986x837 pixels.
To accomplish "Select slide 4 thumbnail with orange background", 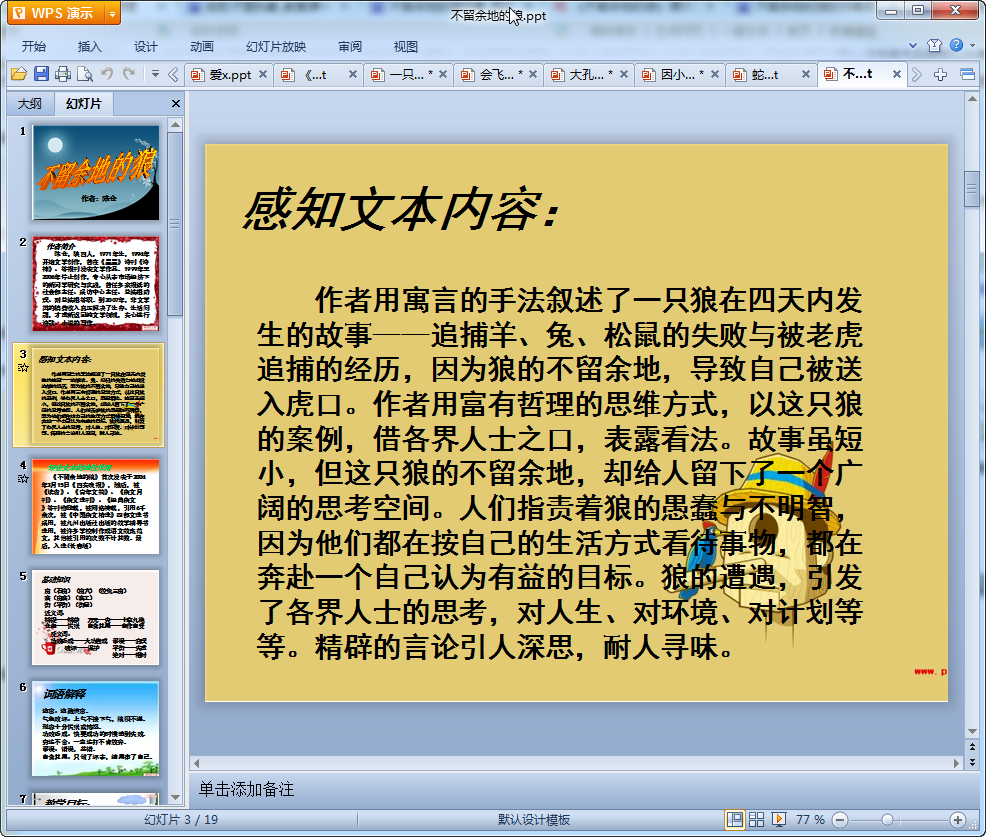I will coord(96,507).
